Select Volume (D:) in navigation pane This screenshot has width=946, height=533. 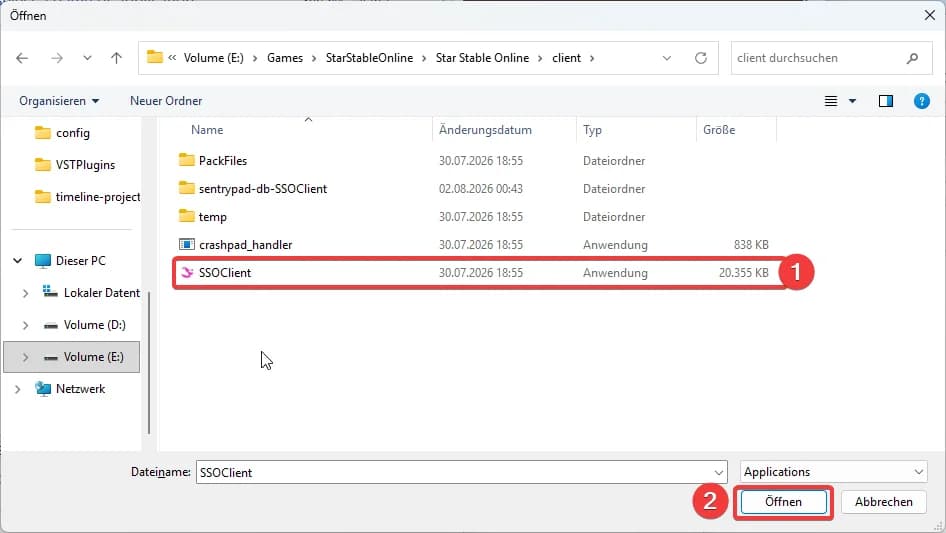95,325
